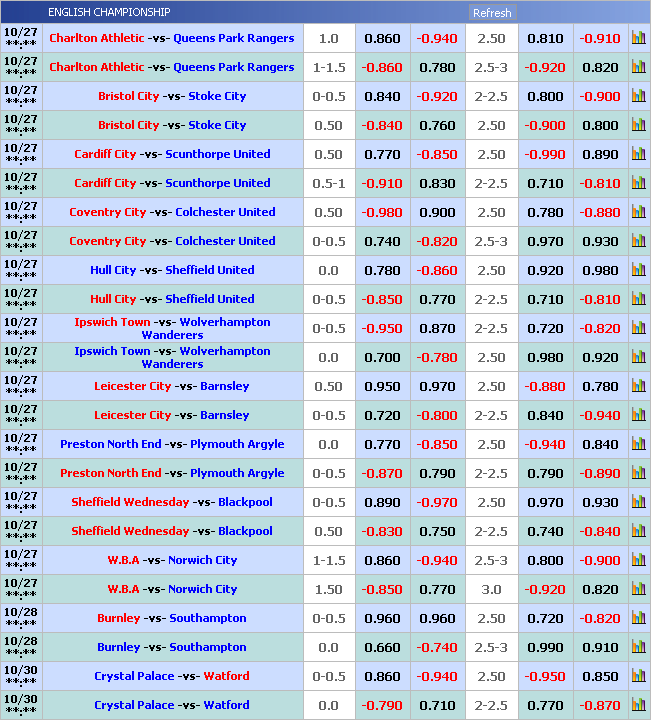Select the -0.990 over odds in Cardiff City row
The image size is (651, 720).
[546, 154]
